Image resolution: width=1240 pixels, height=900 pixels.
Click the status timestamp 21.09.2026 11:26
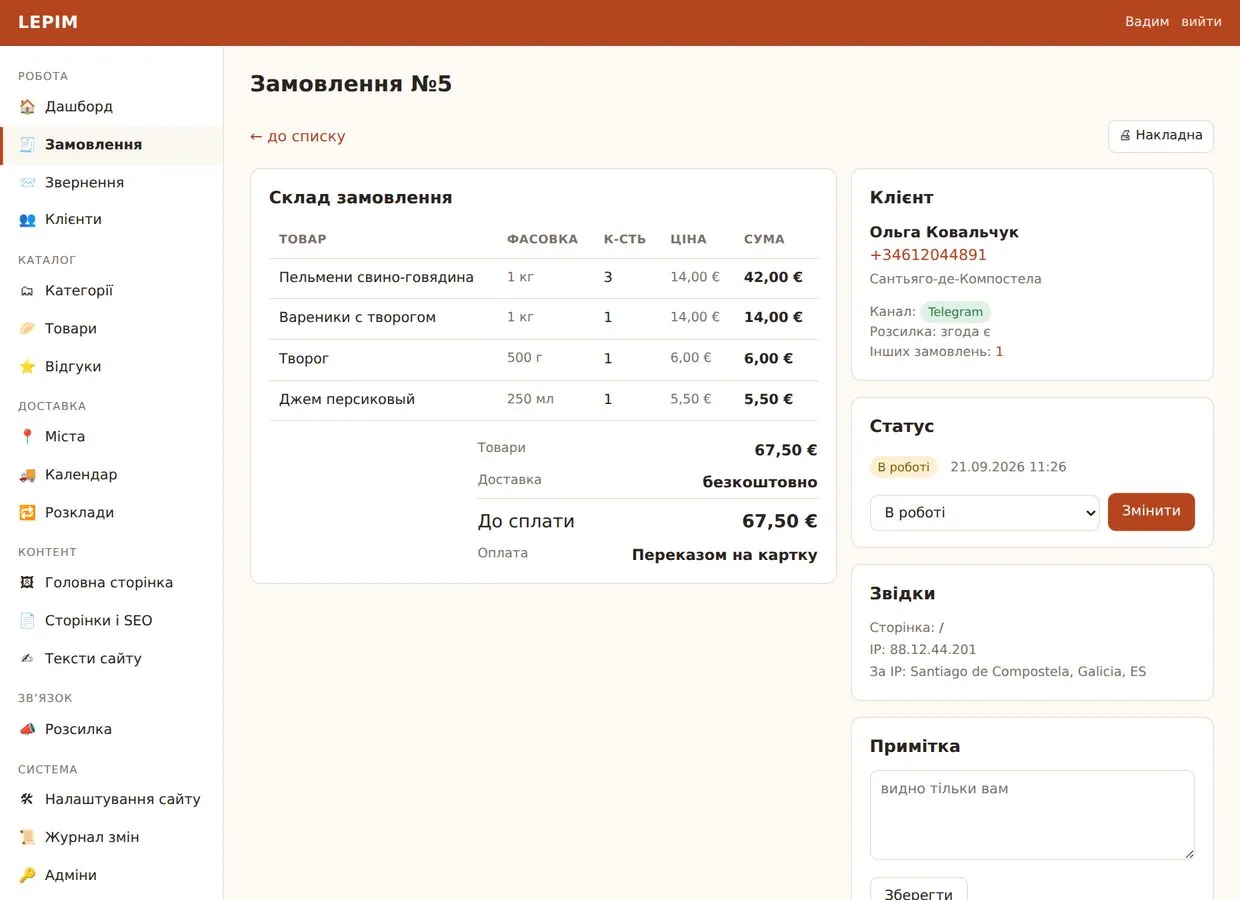point(1008,467)
